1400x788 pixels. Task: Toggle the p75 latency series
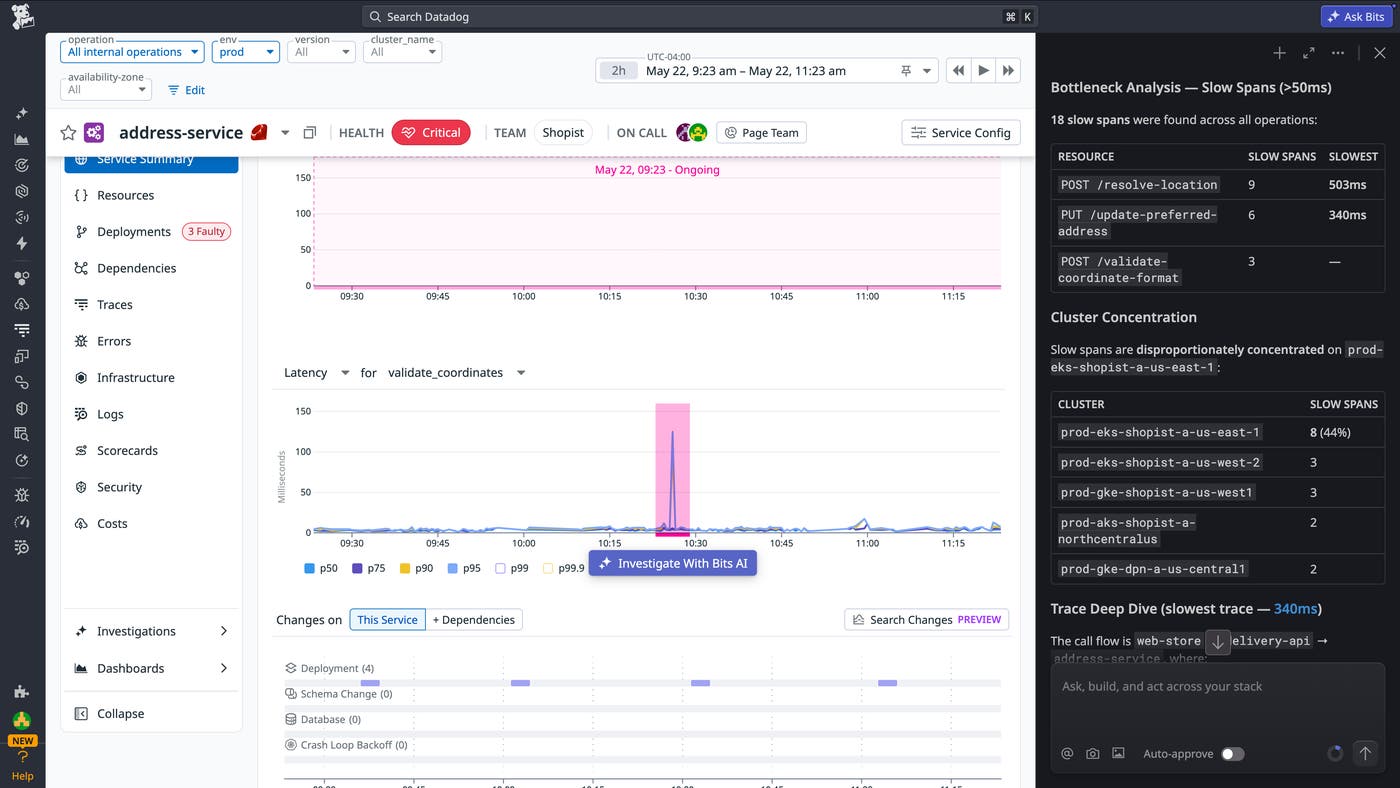pos(368,568)
